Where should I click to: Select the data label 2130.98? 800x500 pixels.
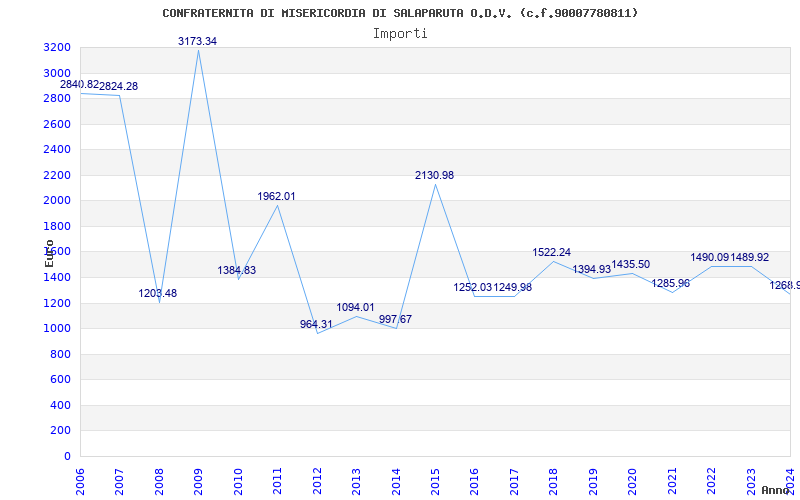pyautogui.click(x=434, y=176)
